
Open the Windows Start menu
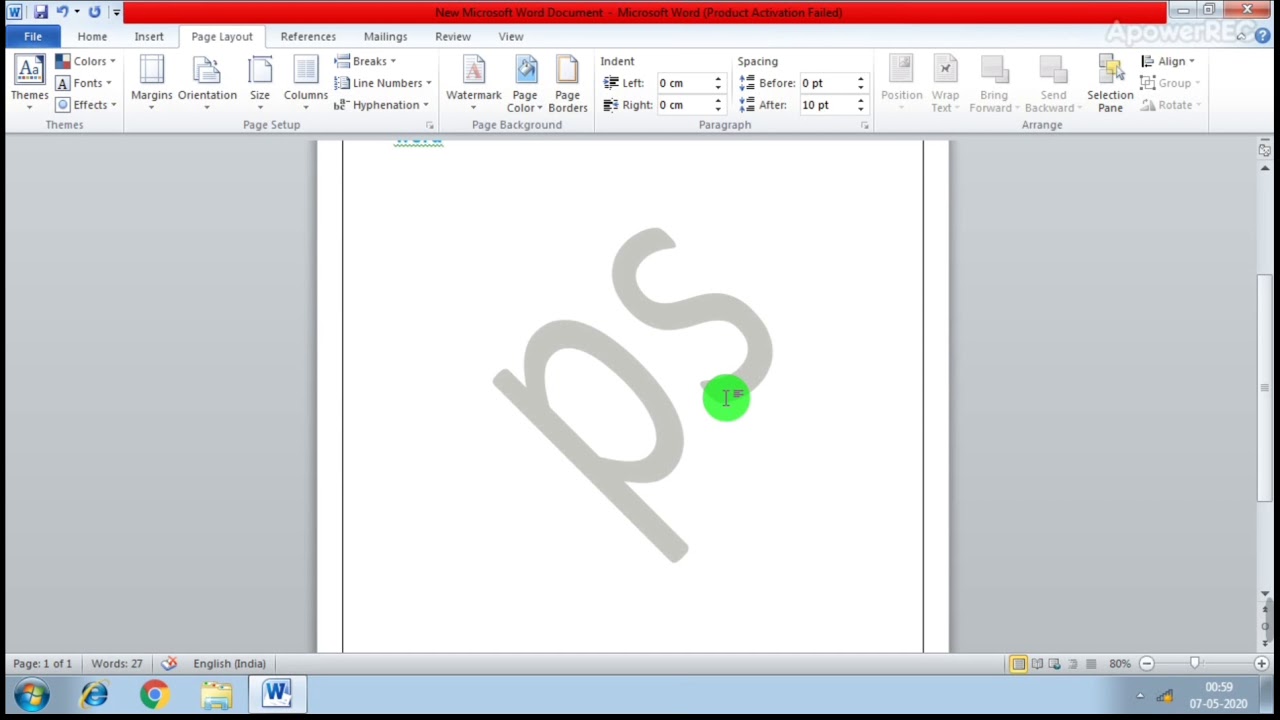32,695
